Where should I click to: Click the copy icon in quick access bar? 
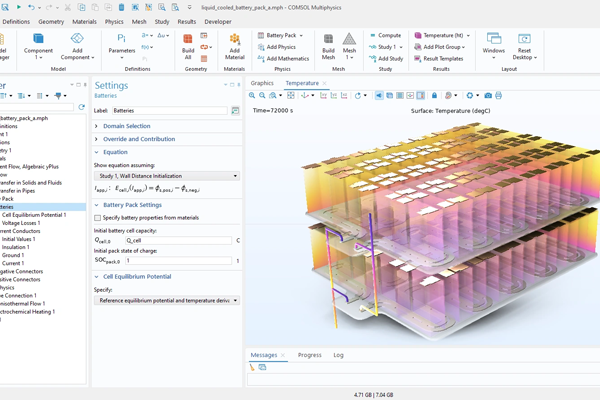pos(82,7)
